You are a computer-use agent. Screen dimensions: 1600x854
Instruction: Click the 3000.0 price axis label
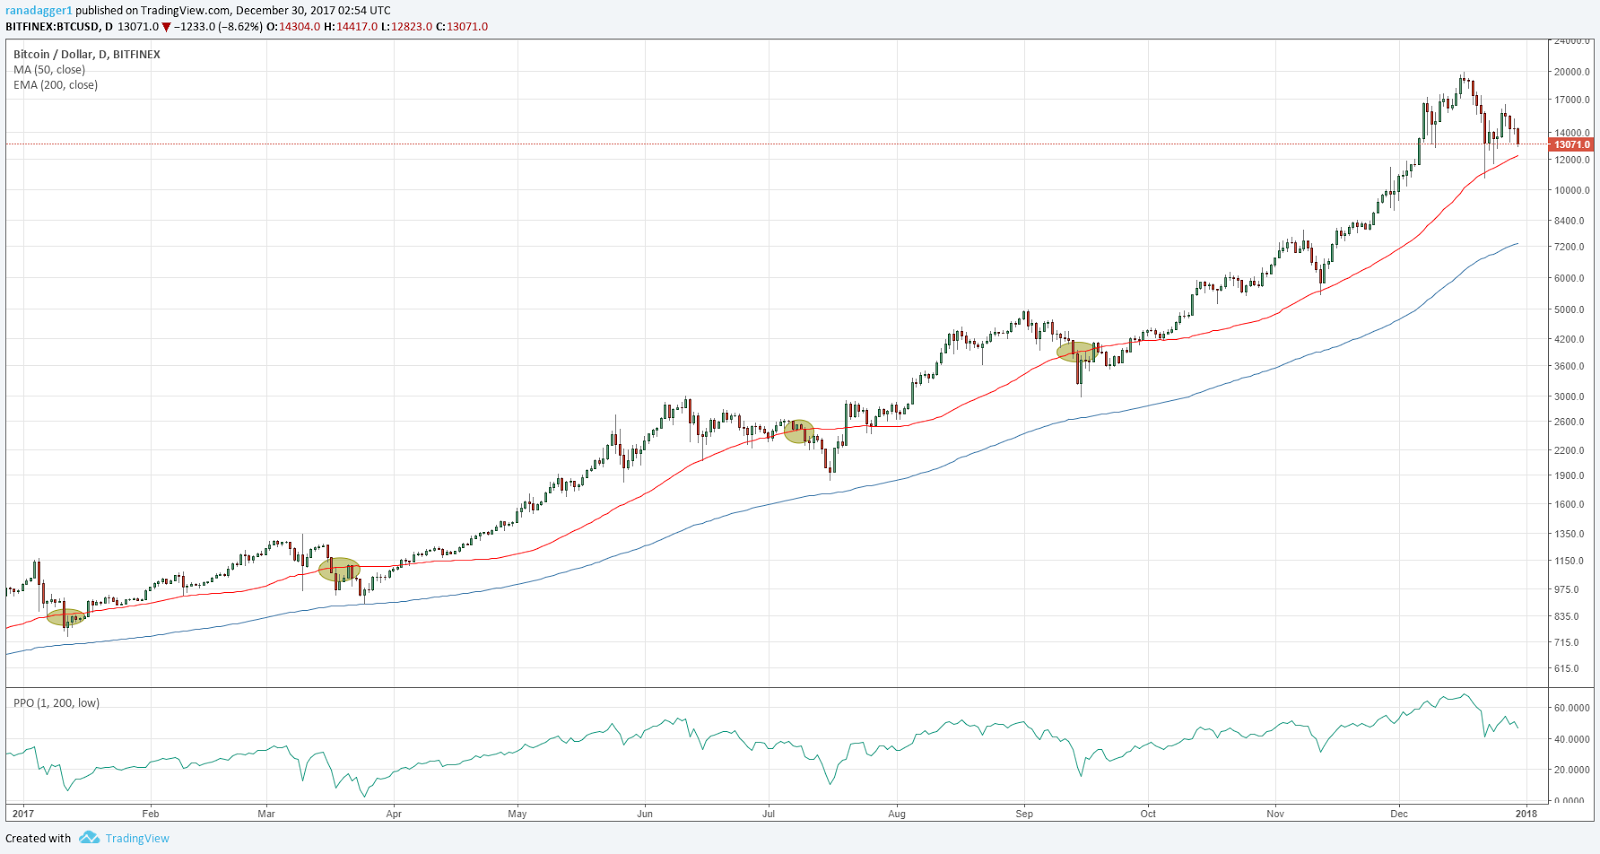[x=1569, y=396]
